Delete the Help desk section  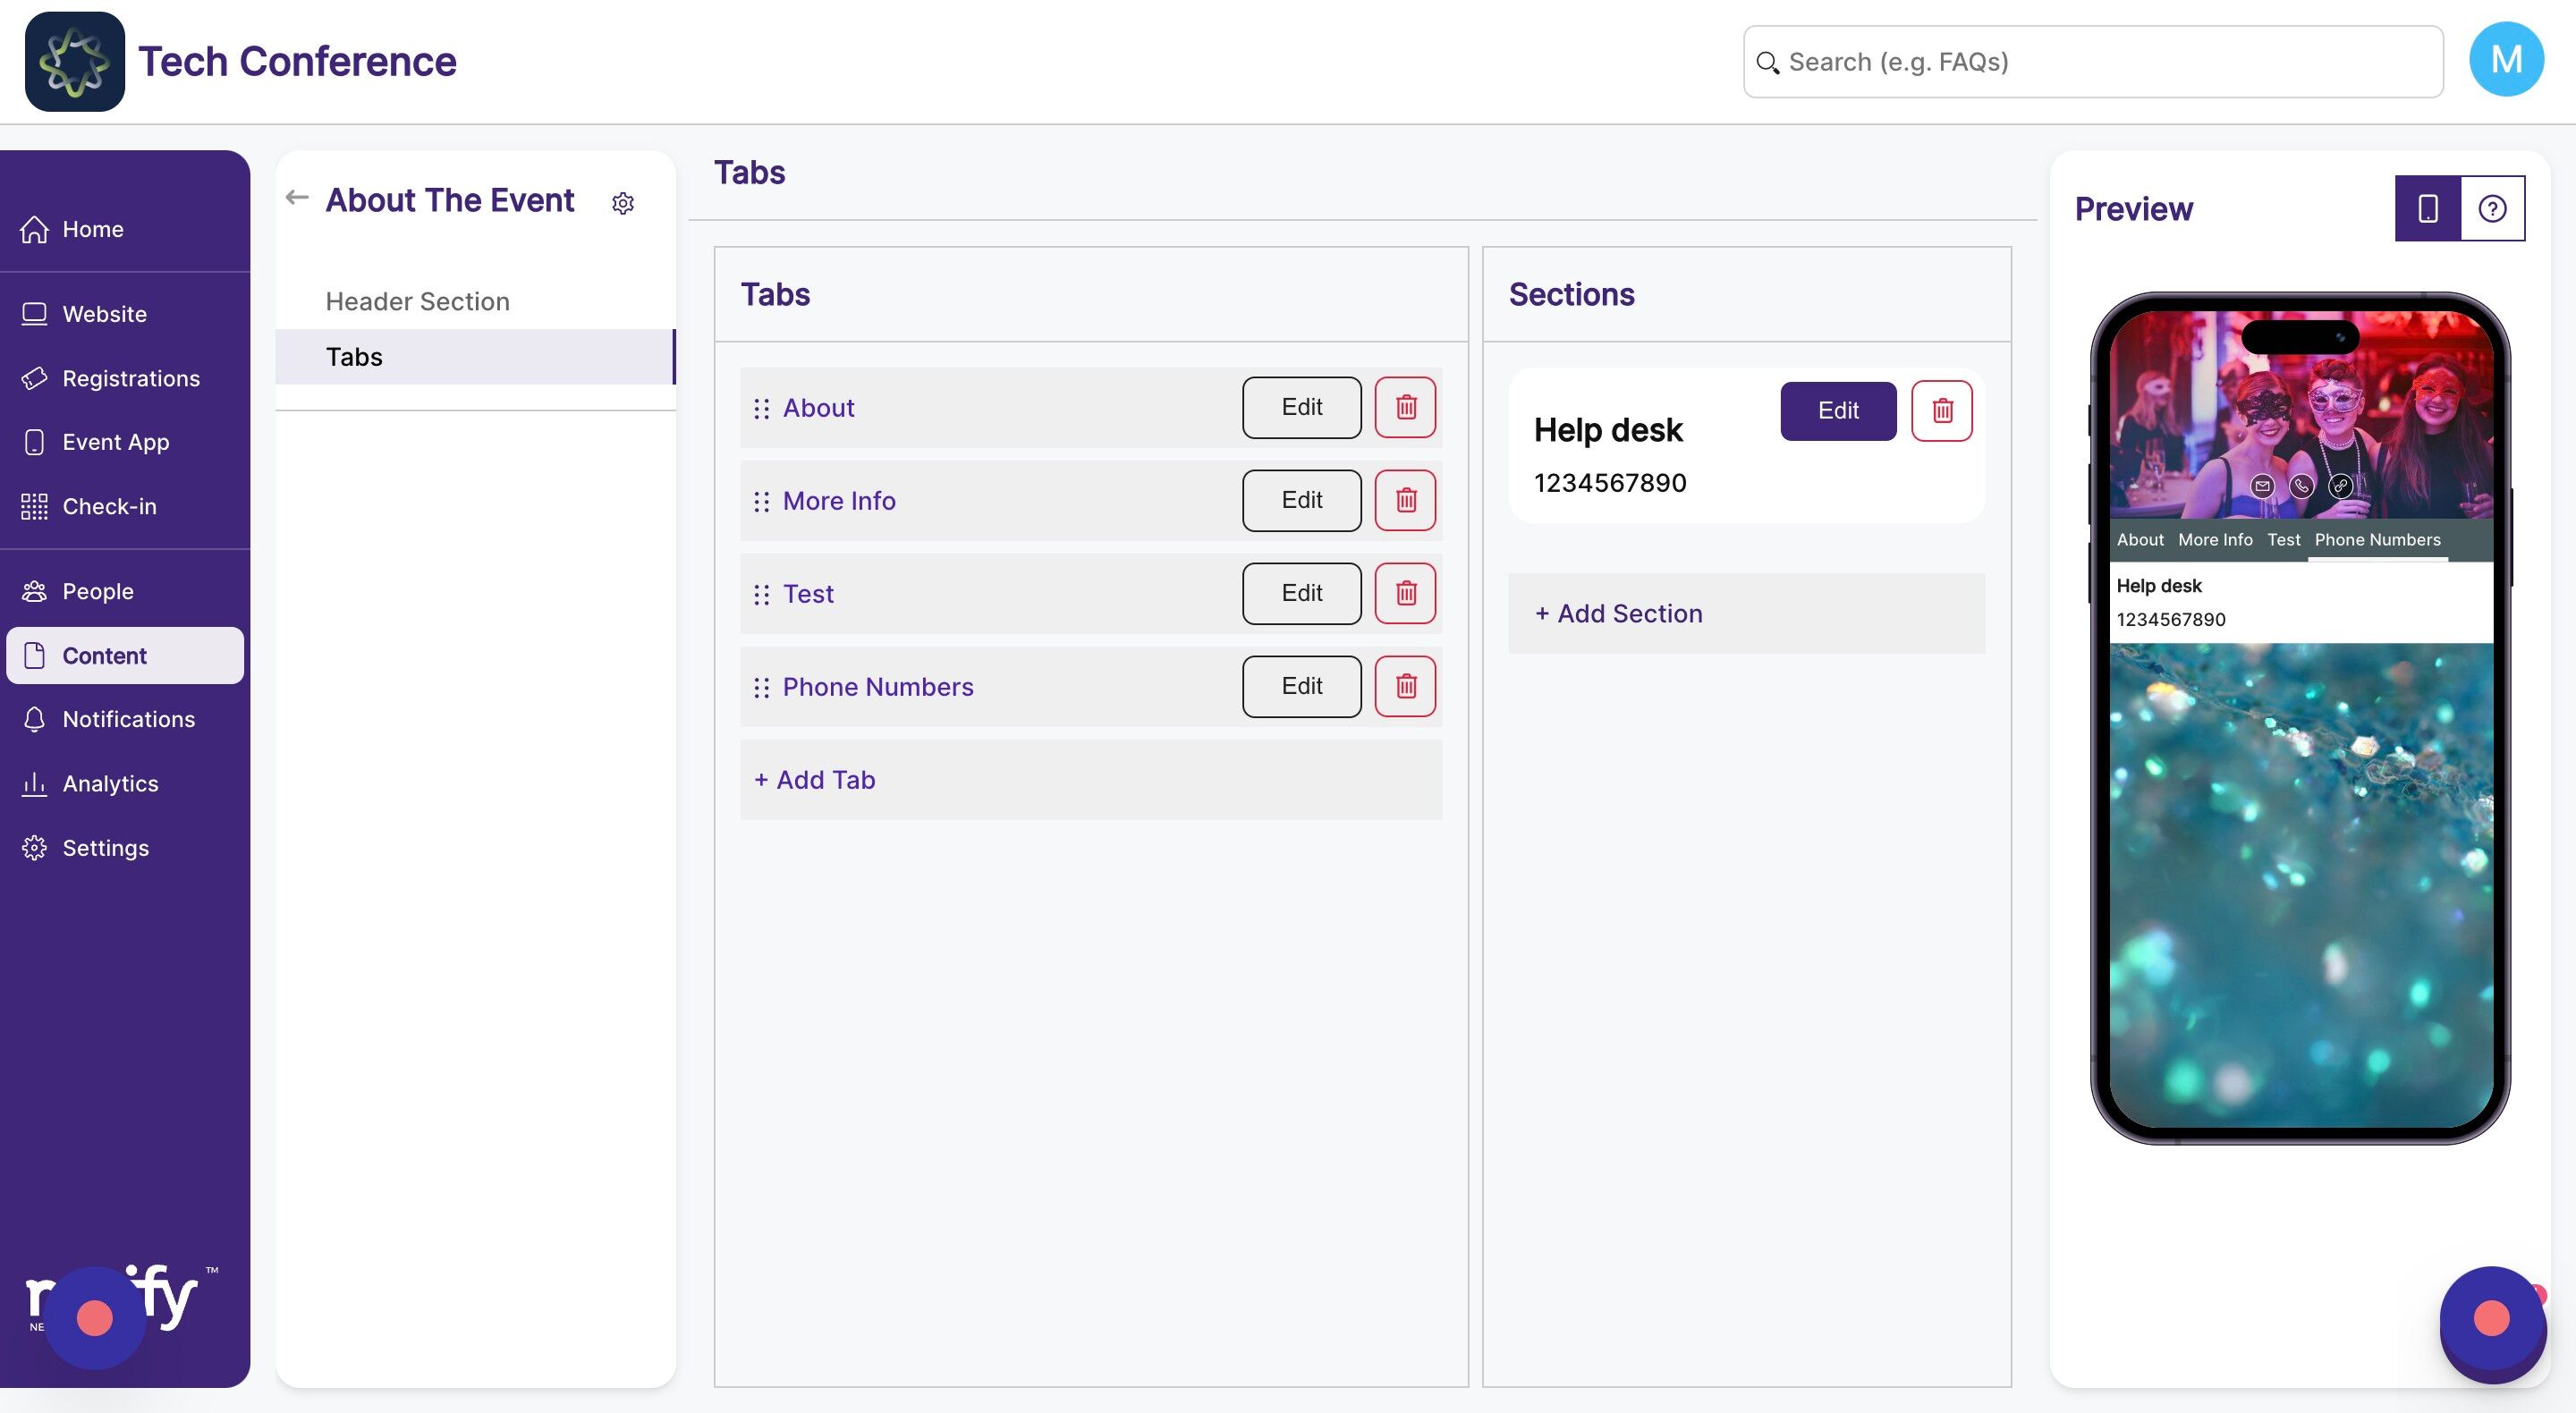click(x=1941, y=410)
